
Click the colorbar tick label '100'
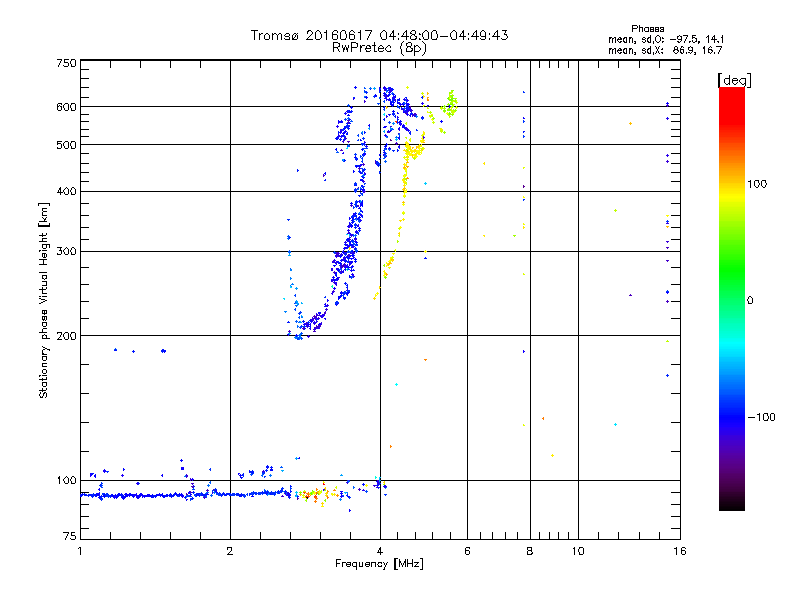click(x=757, y=184)
